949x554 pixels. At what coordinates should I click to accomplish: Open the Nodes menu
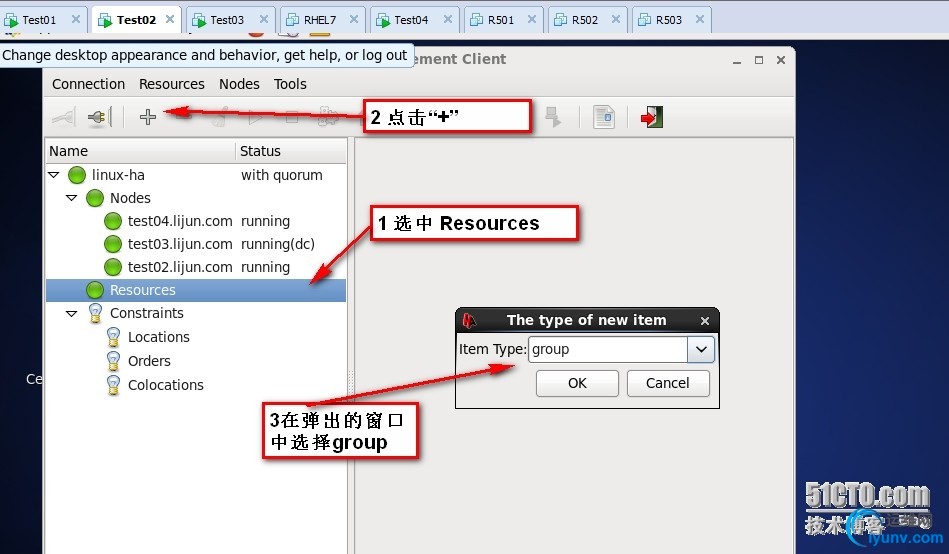[239, 84]
